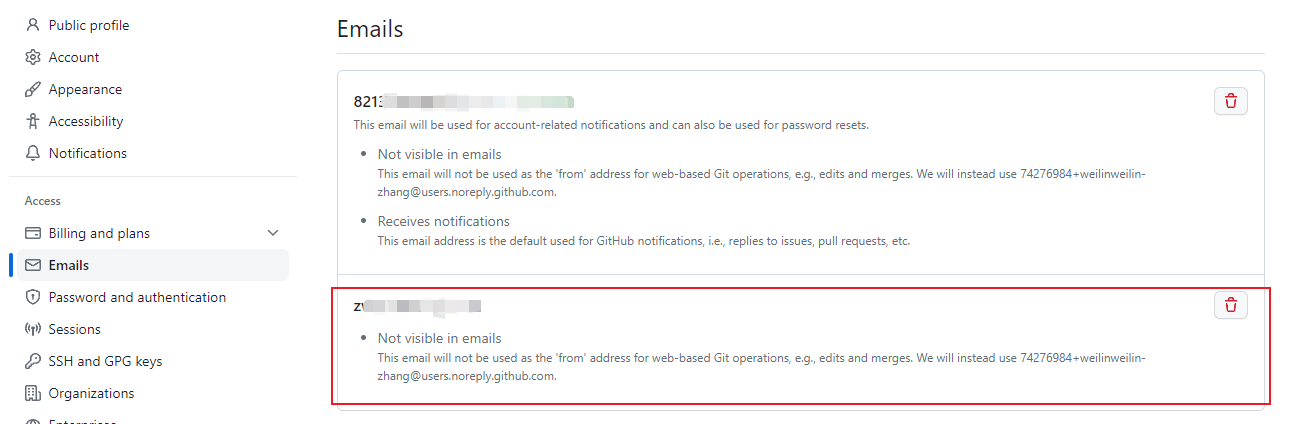Open Public profile settings
The width and height of the screenshot is (1307, 424).
tap(153, 25)
